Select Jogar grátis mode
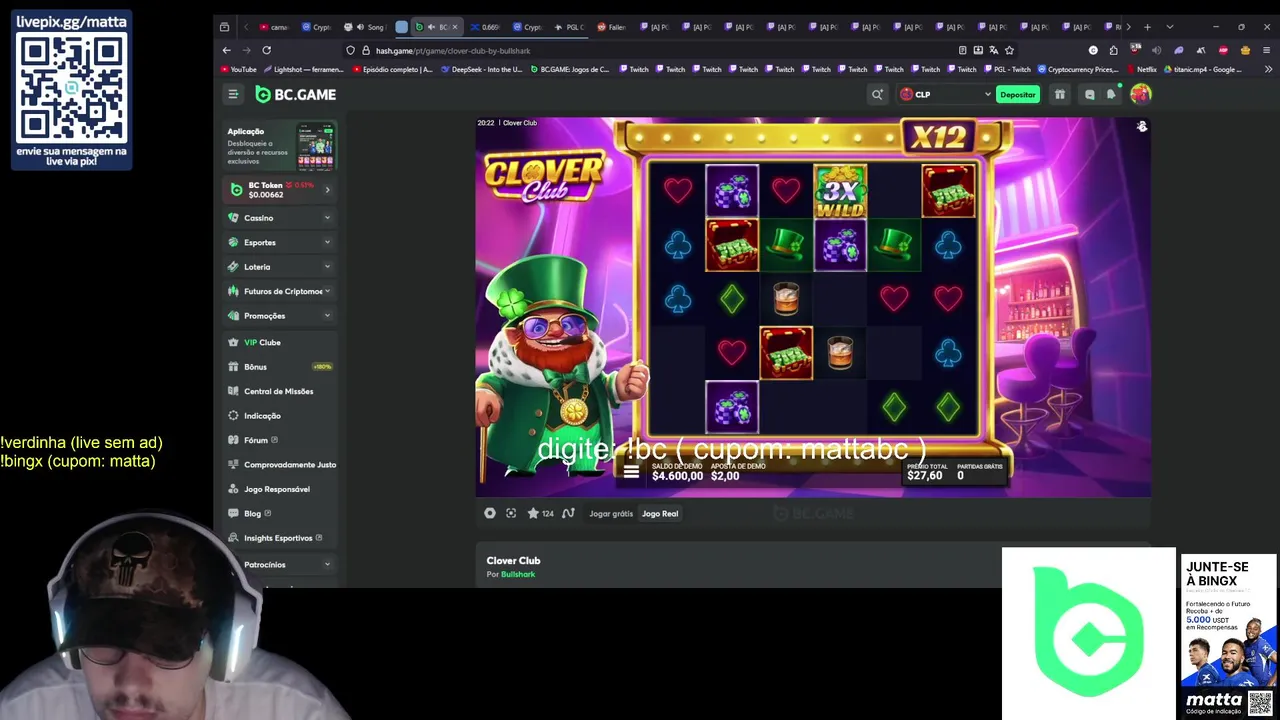The height and width of the screenshot is (720, 1280). pyautogui.click(x=611, y=513)
